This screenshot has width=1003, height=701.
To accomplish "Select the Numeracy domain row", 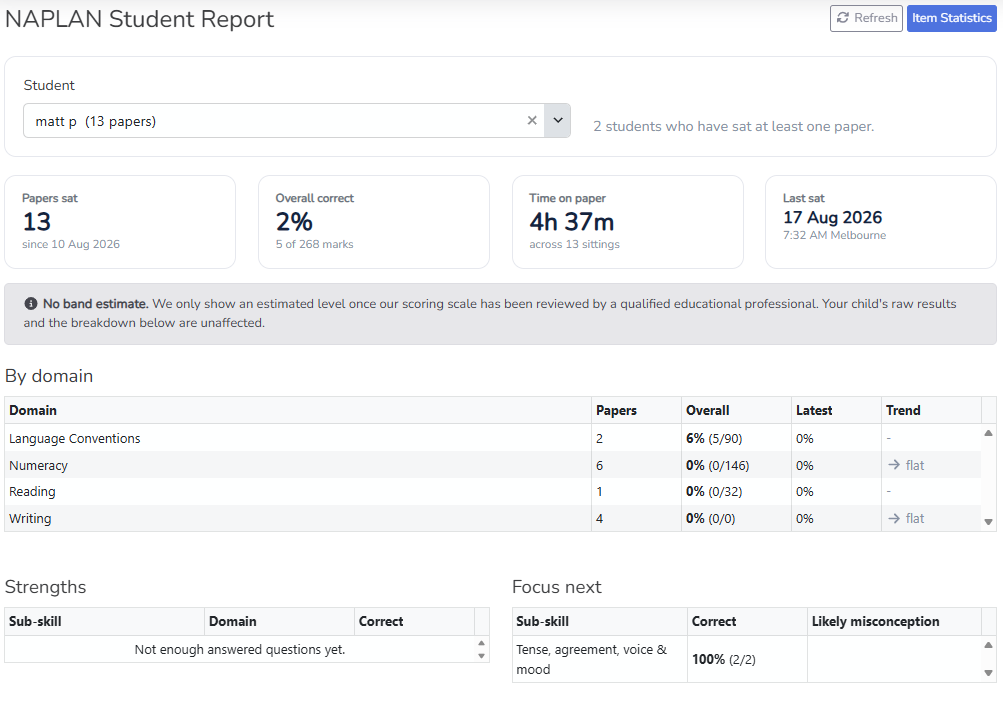I will tap(493, 465).
